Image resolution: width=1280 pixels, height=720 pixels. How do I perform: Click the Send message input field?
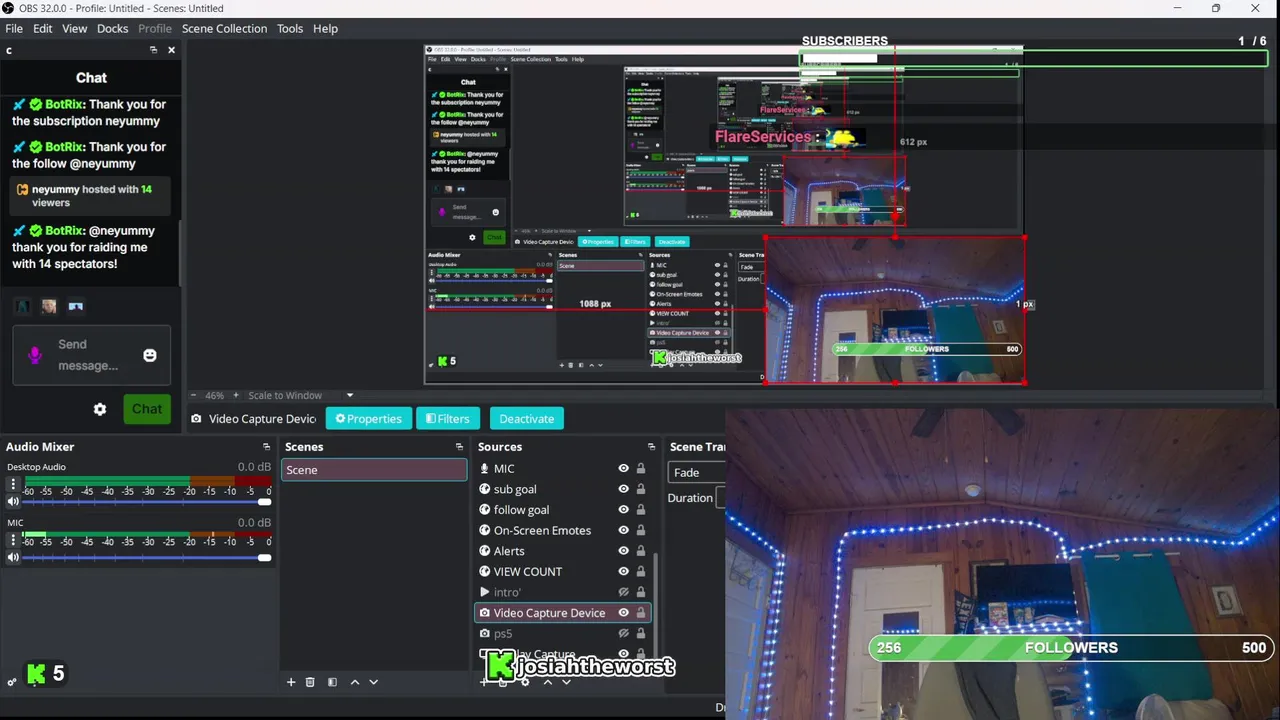91,355
